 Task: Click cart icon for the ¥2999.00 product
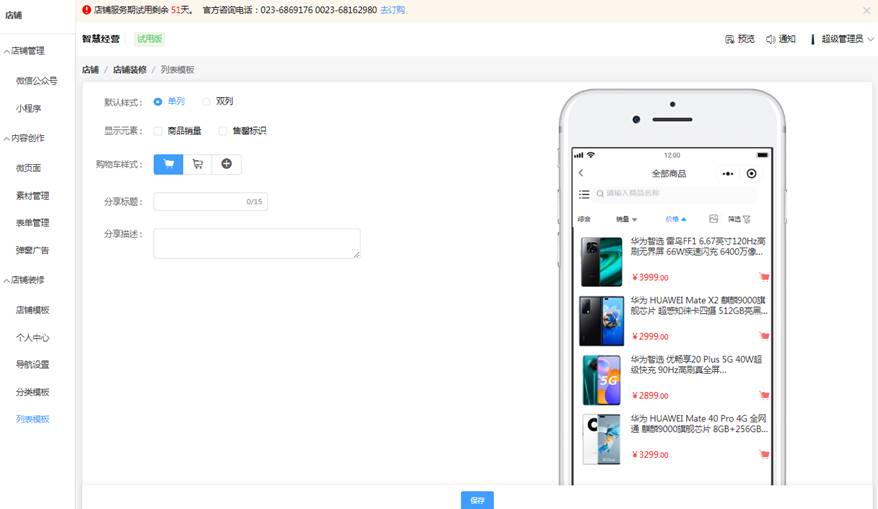[x=764, y=336]
